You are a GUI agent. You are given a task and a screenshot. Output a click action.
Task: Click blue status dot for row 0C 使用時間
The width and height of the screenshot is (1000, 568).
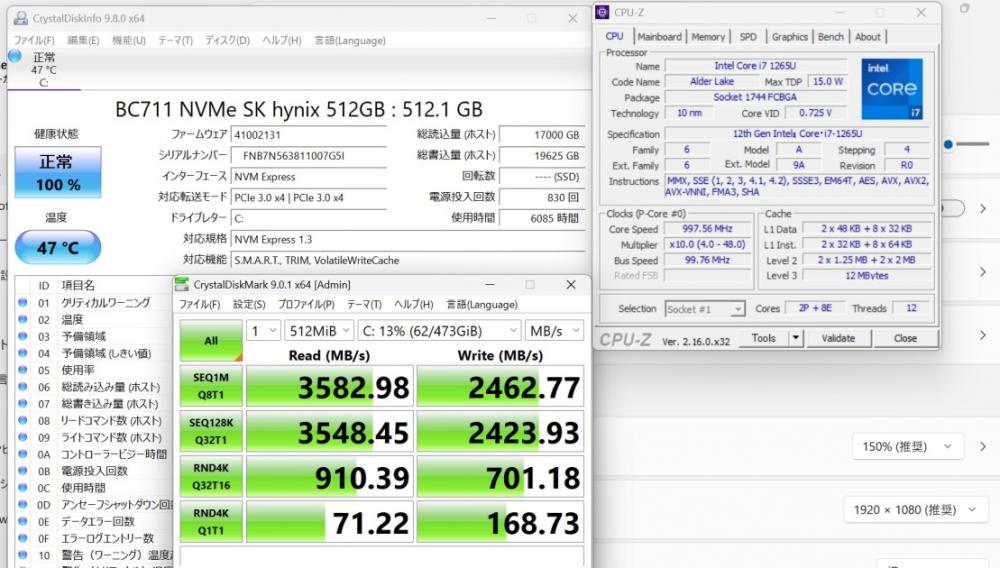coord(23,488)
